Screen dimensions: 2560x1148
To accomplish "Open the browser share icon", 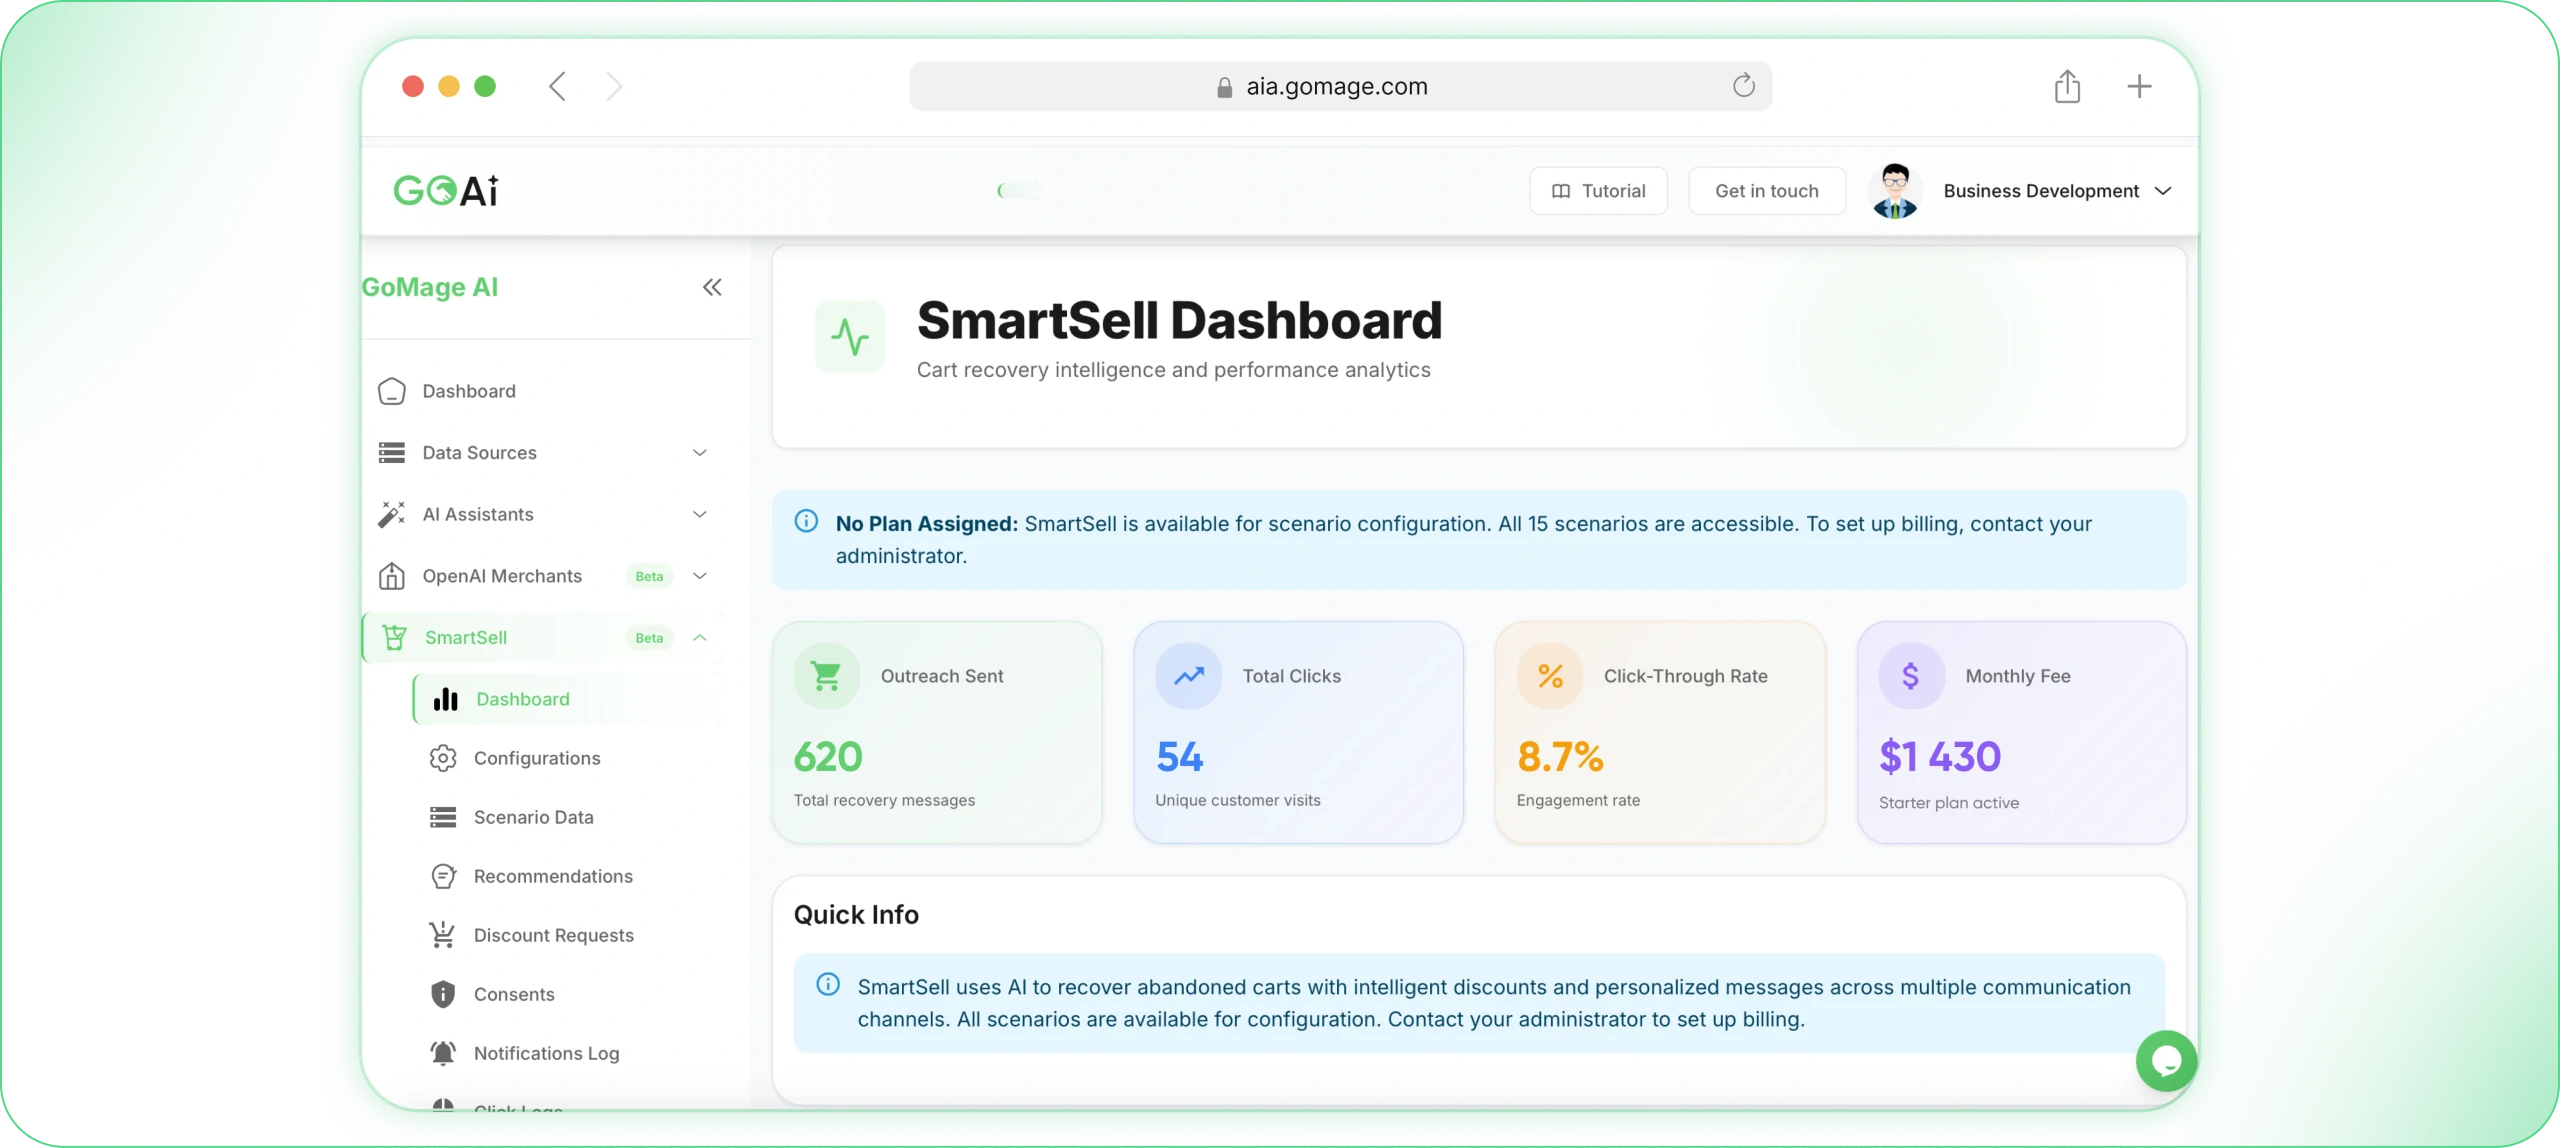I will 2067,86.
